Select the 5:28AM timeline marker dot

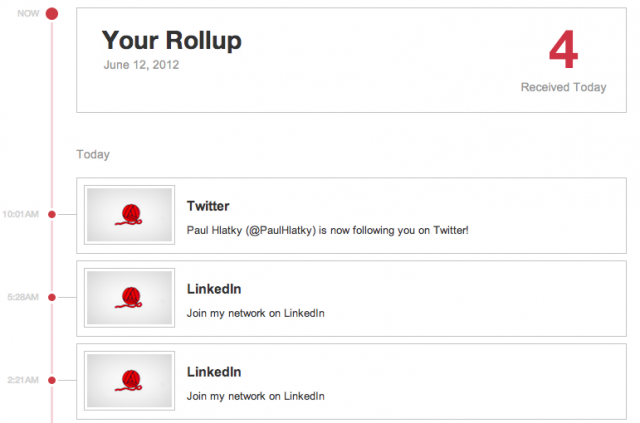pos(52,297)
